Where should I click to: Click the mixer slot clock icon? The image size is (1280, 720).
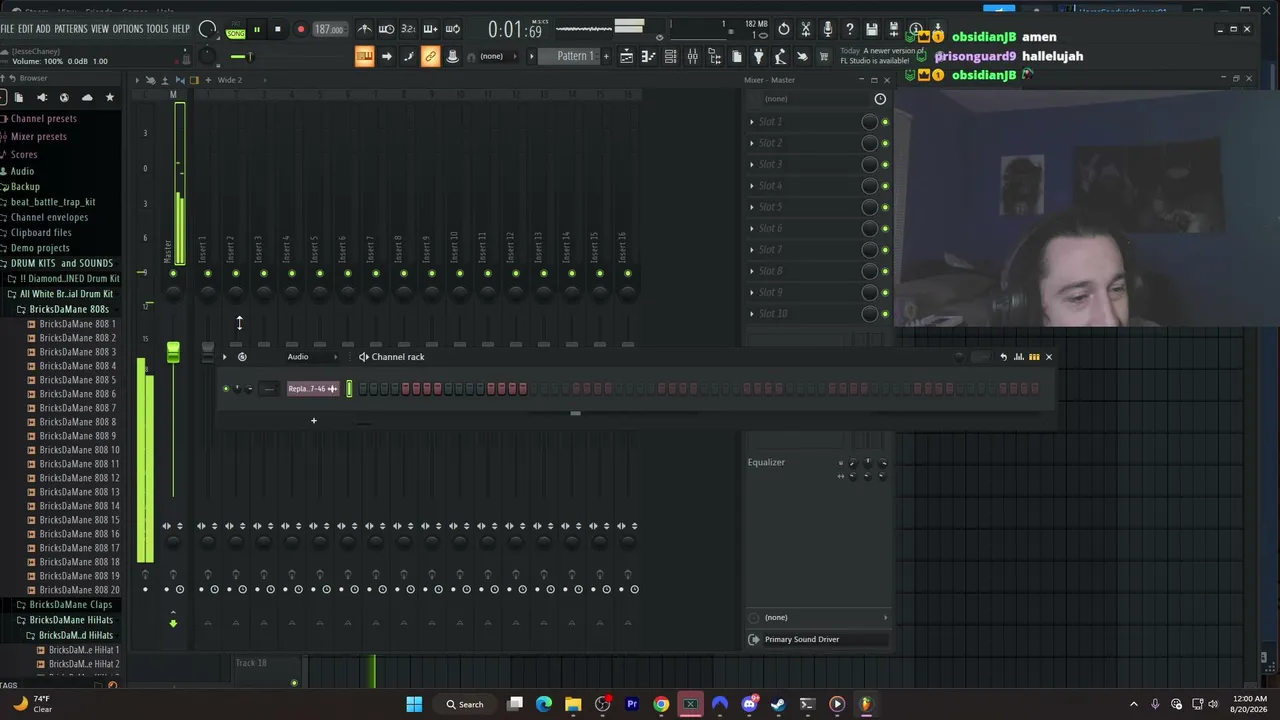pos(880,99)
